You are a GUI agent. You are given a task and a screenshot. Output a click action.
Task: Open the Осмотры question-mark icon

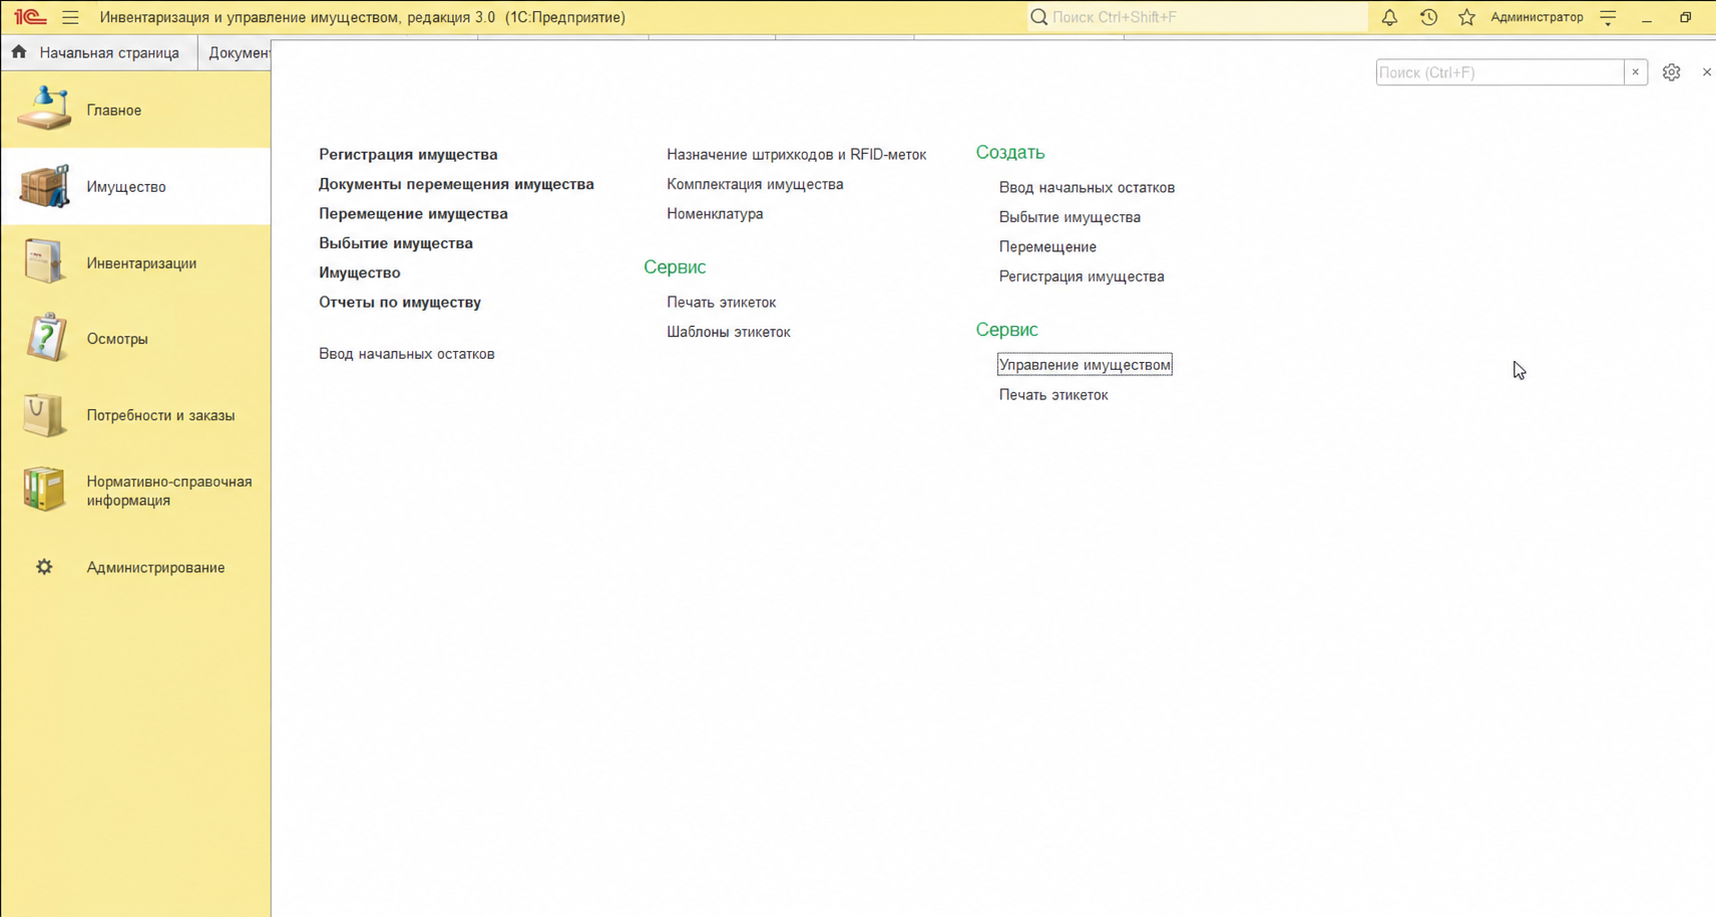(x=45, y=338)
